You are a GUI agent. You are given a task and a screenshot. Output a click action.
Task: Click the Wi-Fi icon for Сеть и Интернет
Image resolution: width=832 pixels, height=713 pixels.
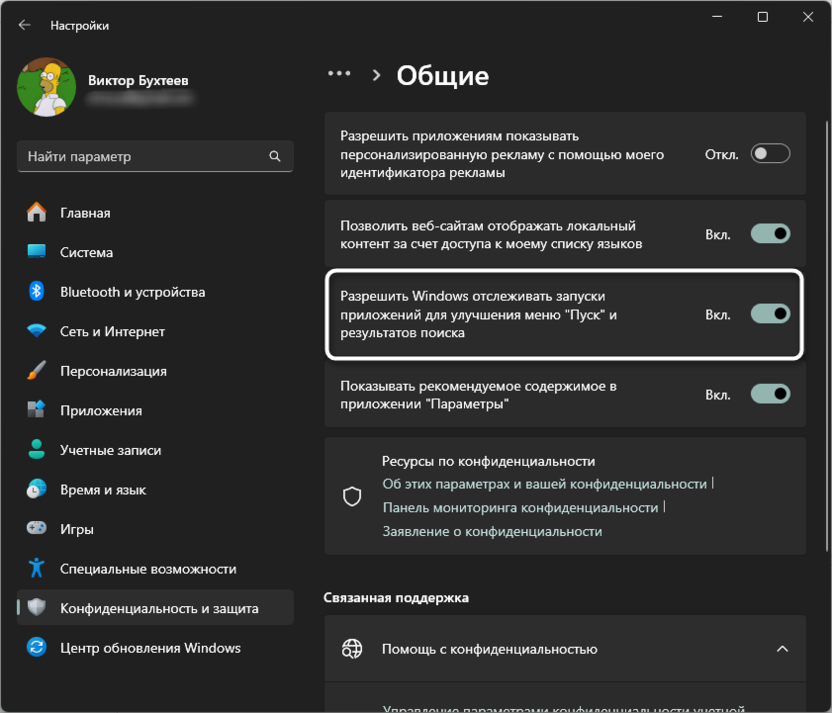[37, 331]
